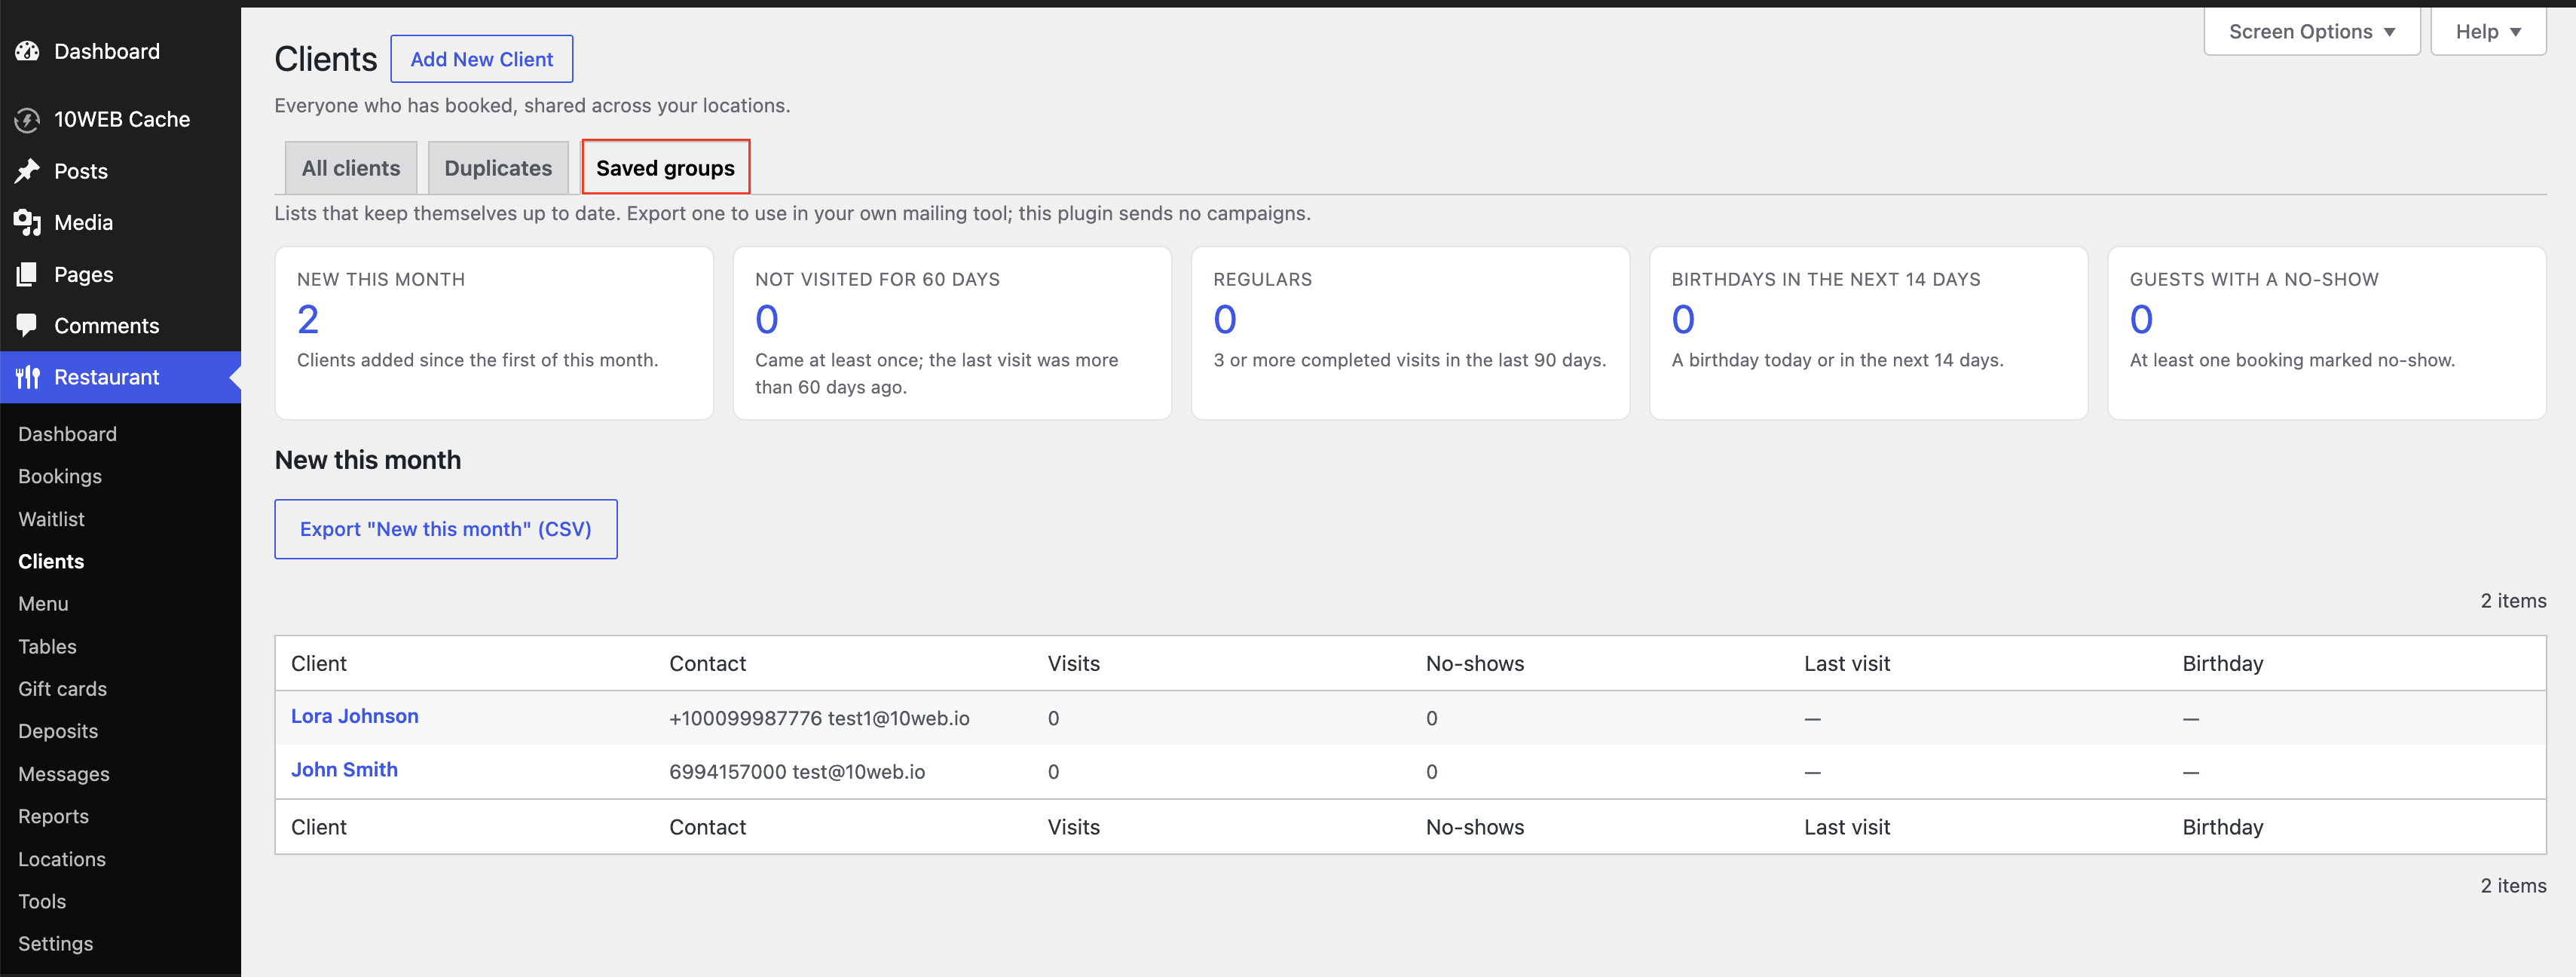Click Add New Client button
This screenshot has height=977, width=2576.
pos(481,59)
